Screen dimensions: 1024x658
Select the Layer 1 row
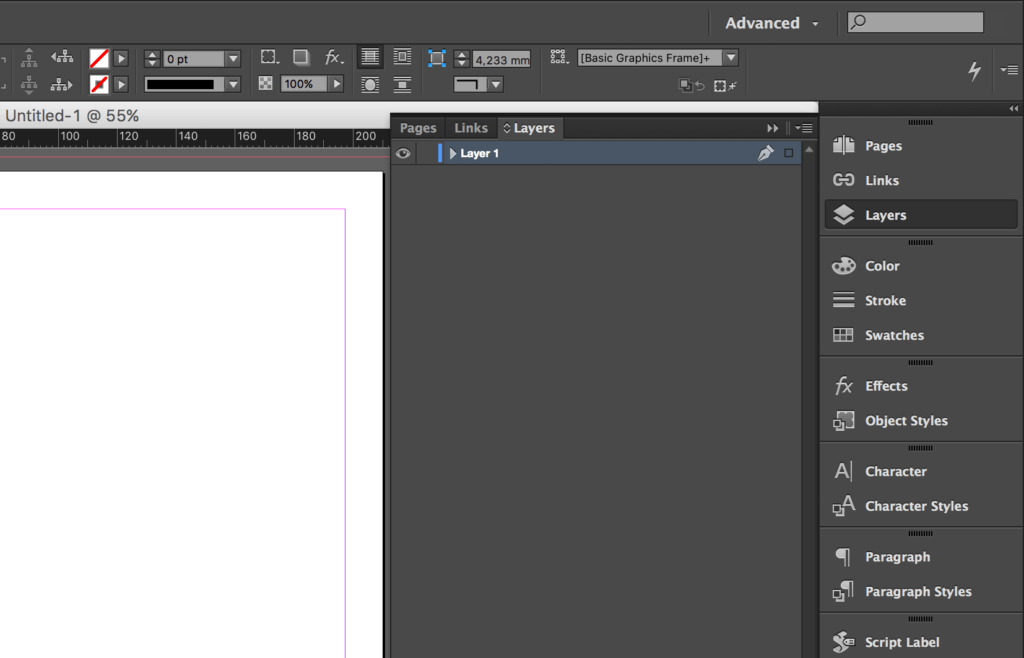(596, 153)
